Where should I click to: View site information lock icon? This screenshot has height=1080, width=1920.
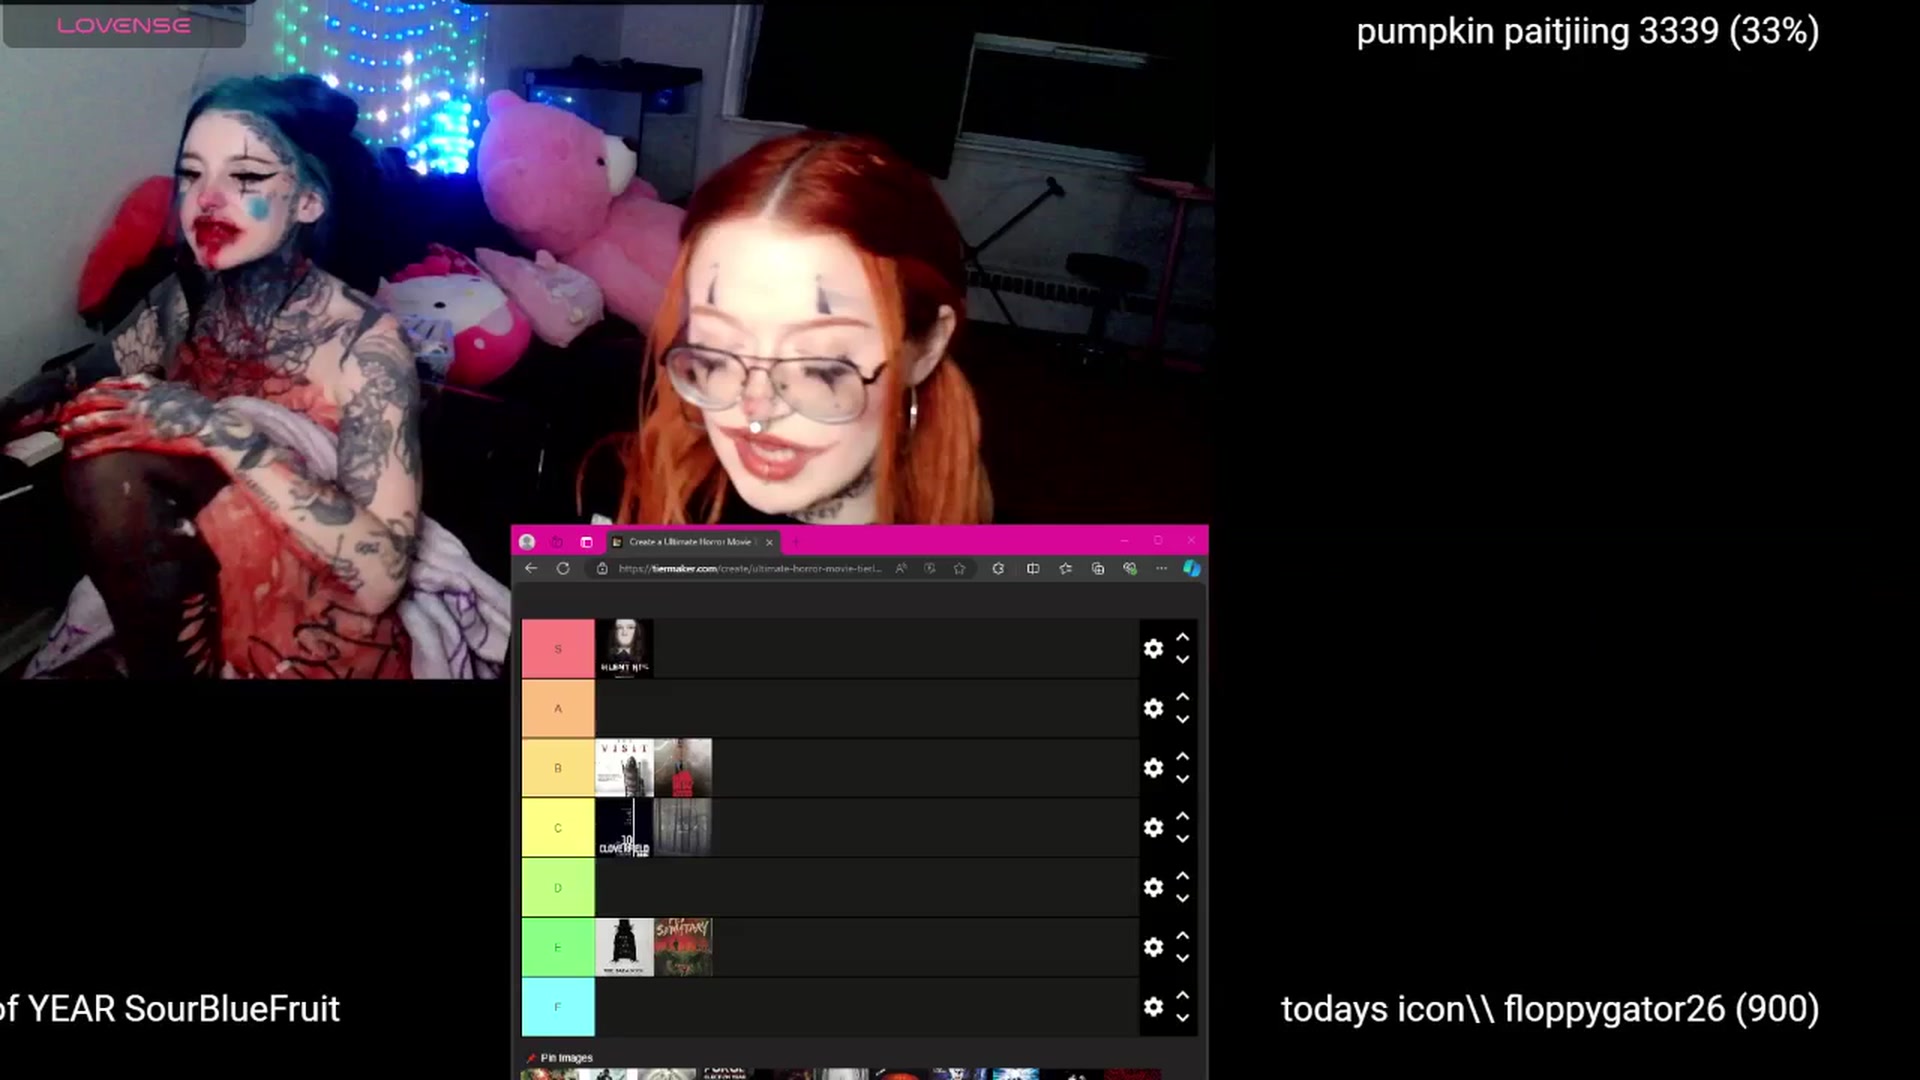coord(602,568)
